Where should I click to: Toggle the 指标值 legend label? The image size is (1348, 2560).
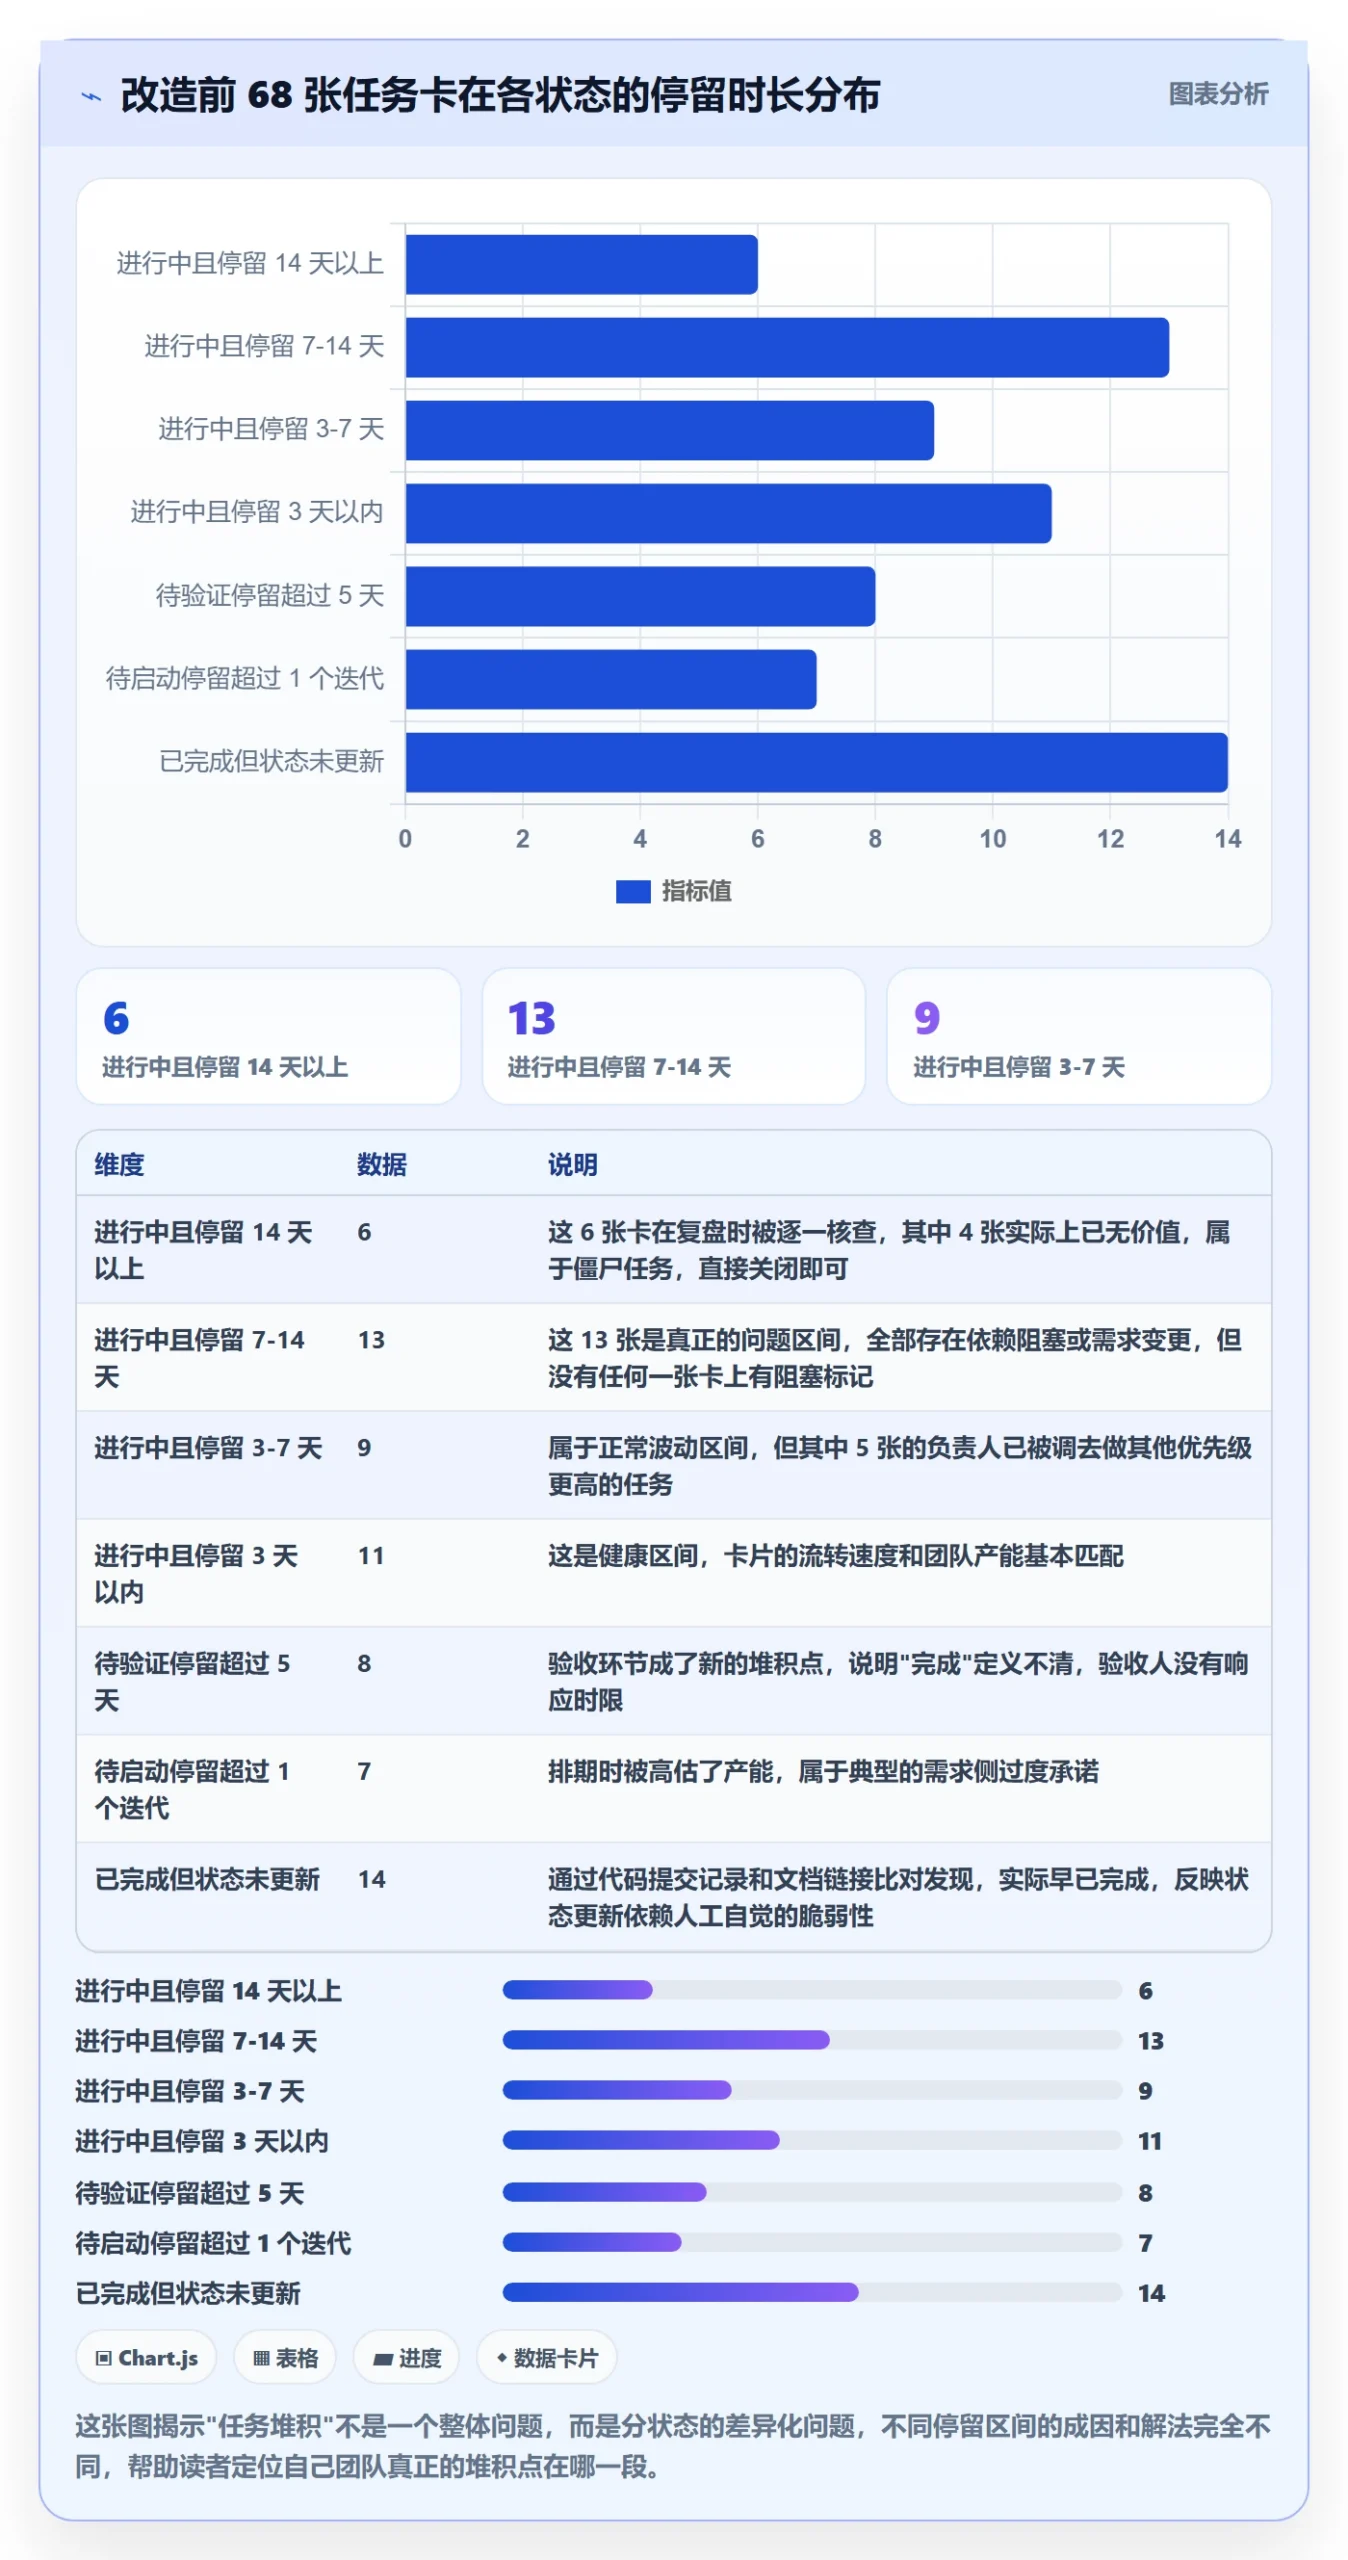coord(697,891)
